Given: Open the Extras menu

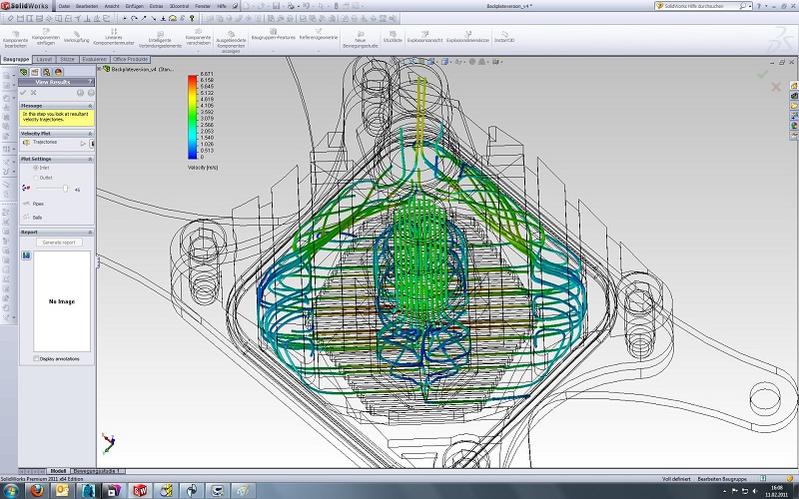Looking at the screenshot, I should 156,6.
